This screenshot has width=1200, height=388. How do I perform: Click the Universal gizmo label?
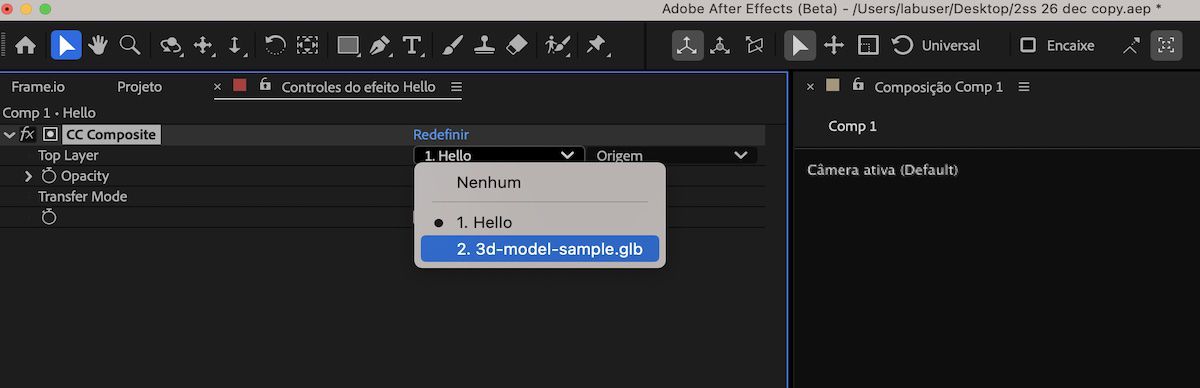(950, 45)
